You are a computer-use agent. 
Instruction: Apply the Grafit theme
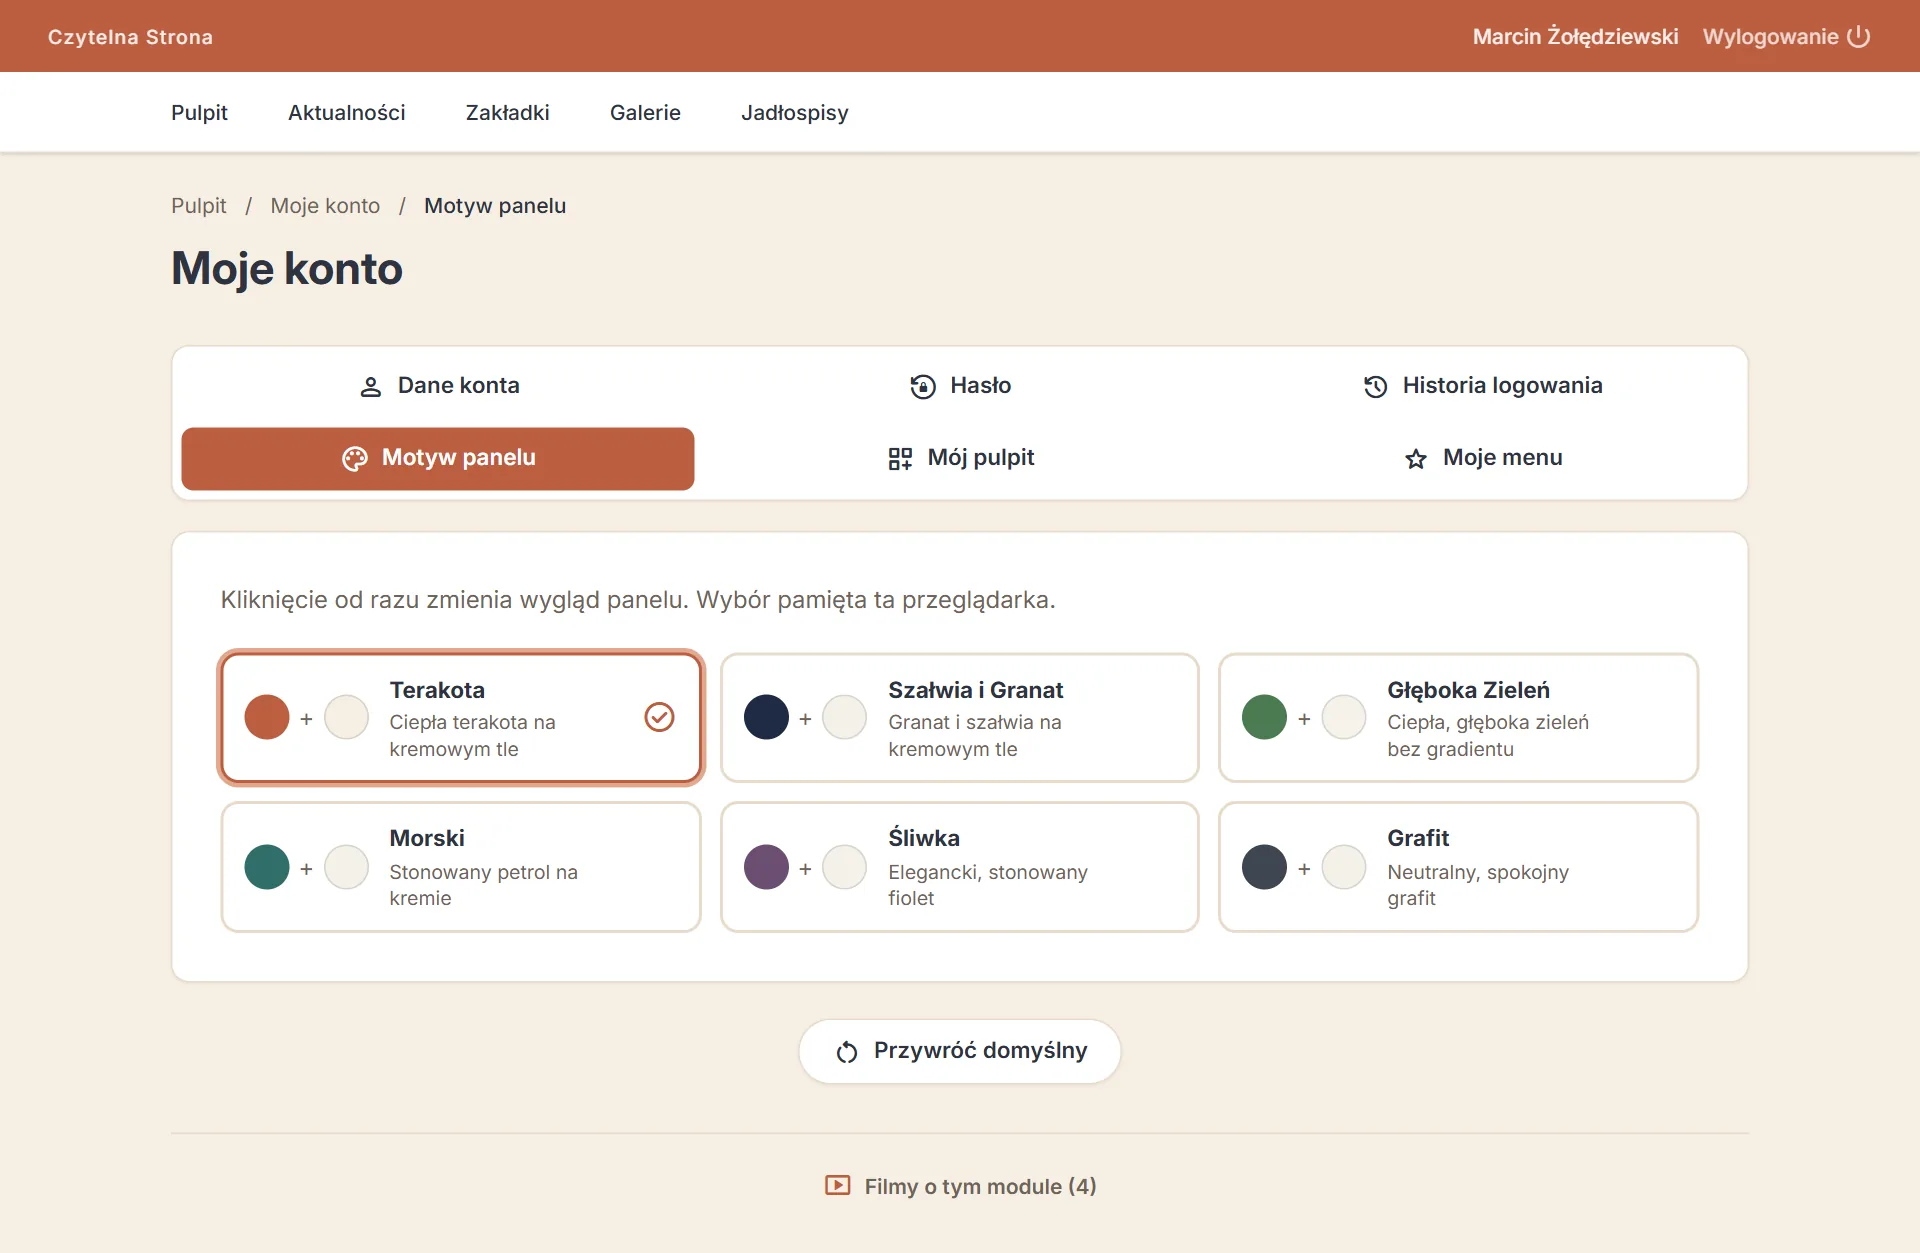click(1458, 867)
